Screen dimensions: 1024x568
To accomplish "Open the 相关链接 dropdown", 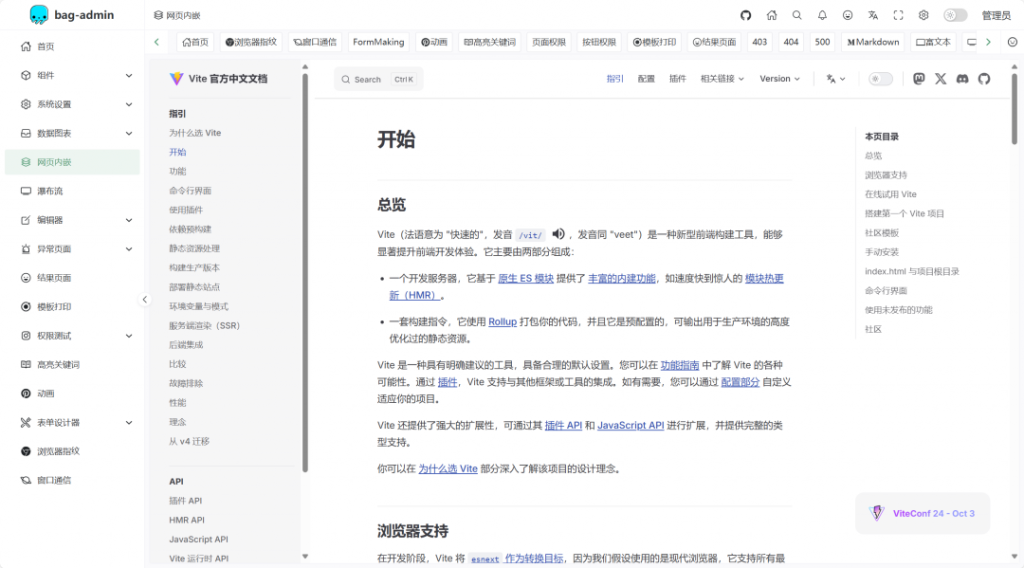I will pos(722,79).
